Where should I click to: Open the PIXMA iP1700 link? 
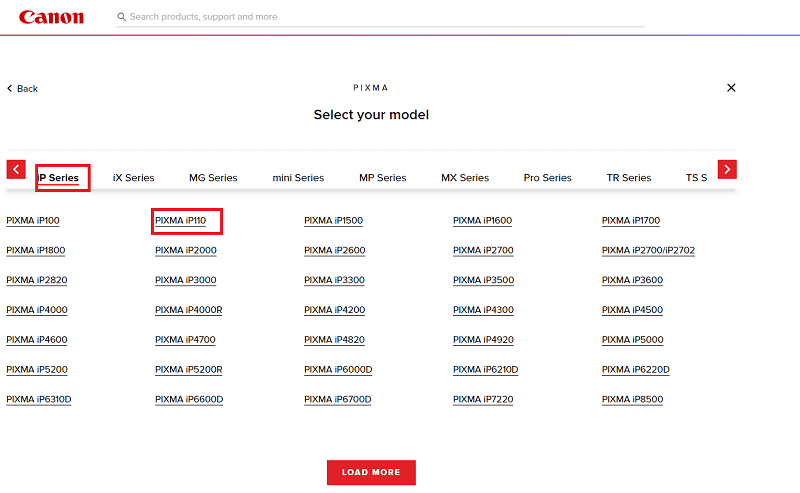[x=631, y=220]
